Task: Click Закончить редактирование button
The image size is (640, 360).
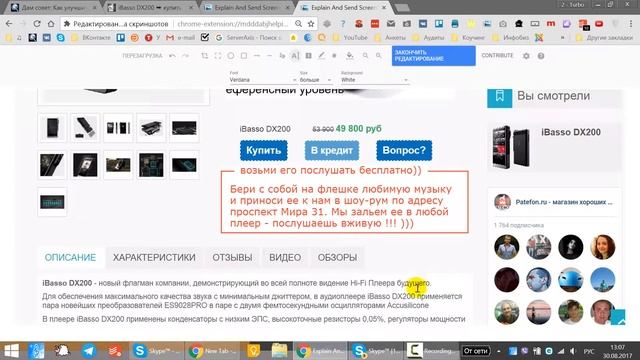Action: 433,56
